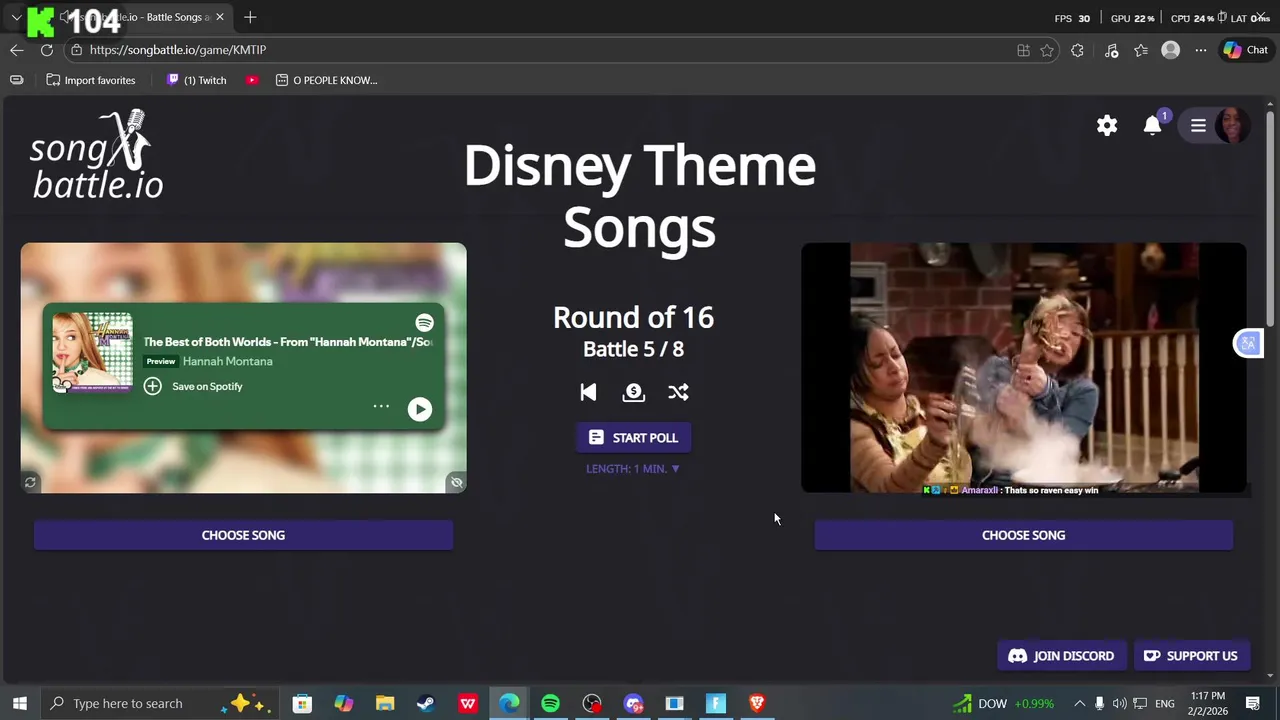Open the Hannah Montana artist link
Viewport: 1280px width, 720px height.
click(x=227, y=361)
